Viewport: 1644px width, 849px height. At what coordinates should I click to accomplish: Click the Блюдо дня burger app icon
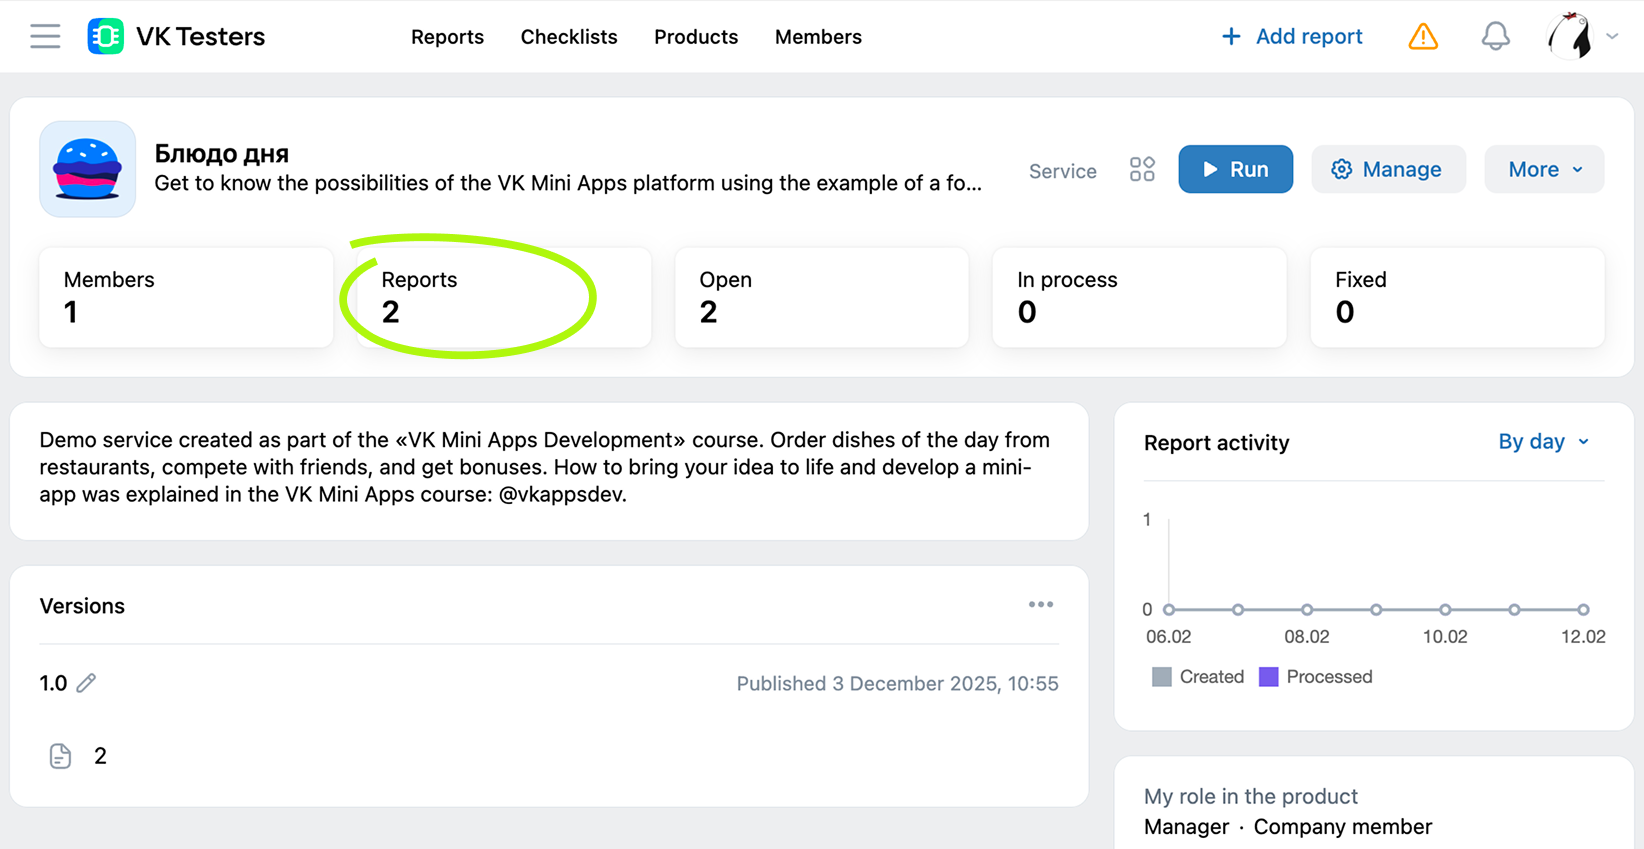tap(88, 169)
